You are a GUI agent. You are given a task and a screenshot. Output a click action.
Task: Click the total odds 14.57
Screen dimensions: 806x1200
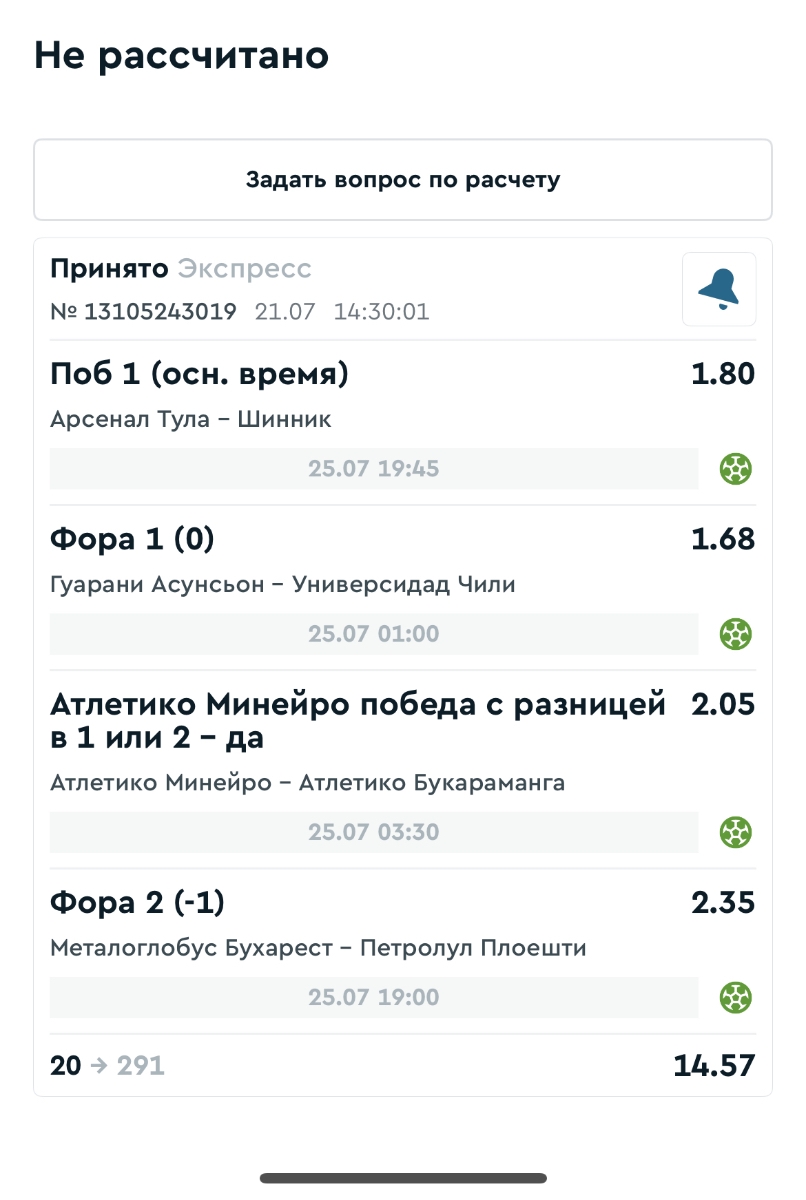714,1066
